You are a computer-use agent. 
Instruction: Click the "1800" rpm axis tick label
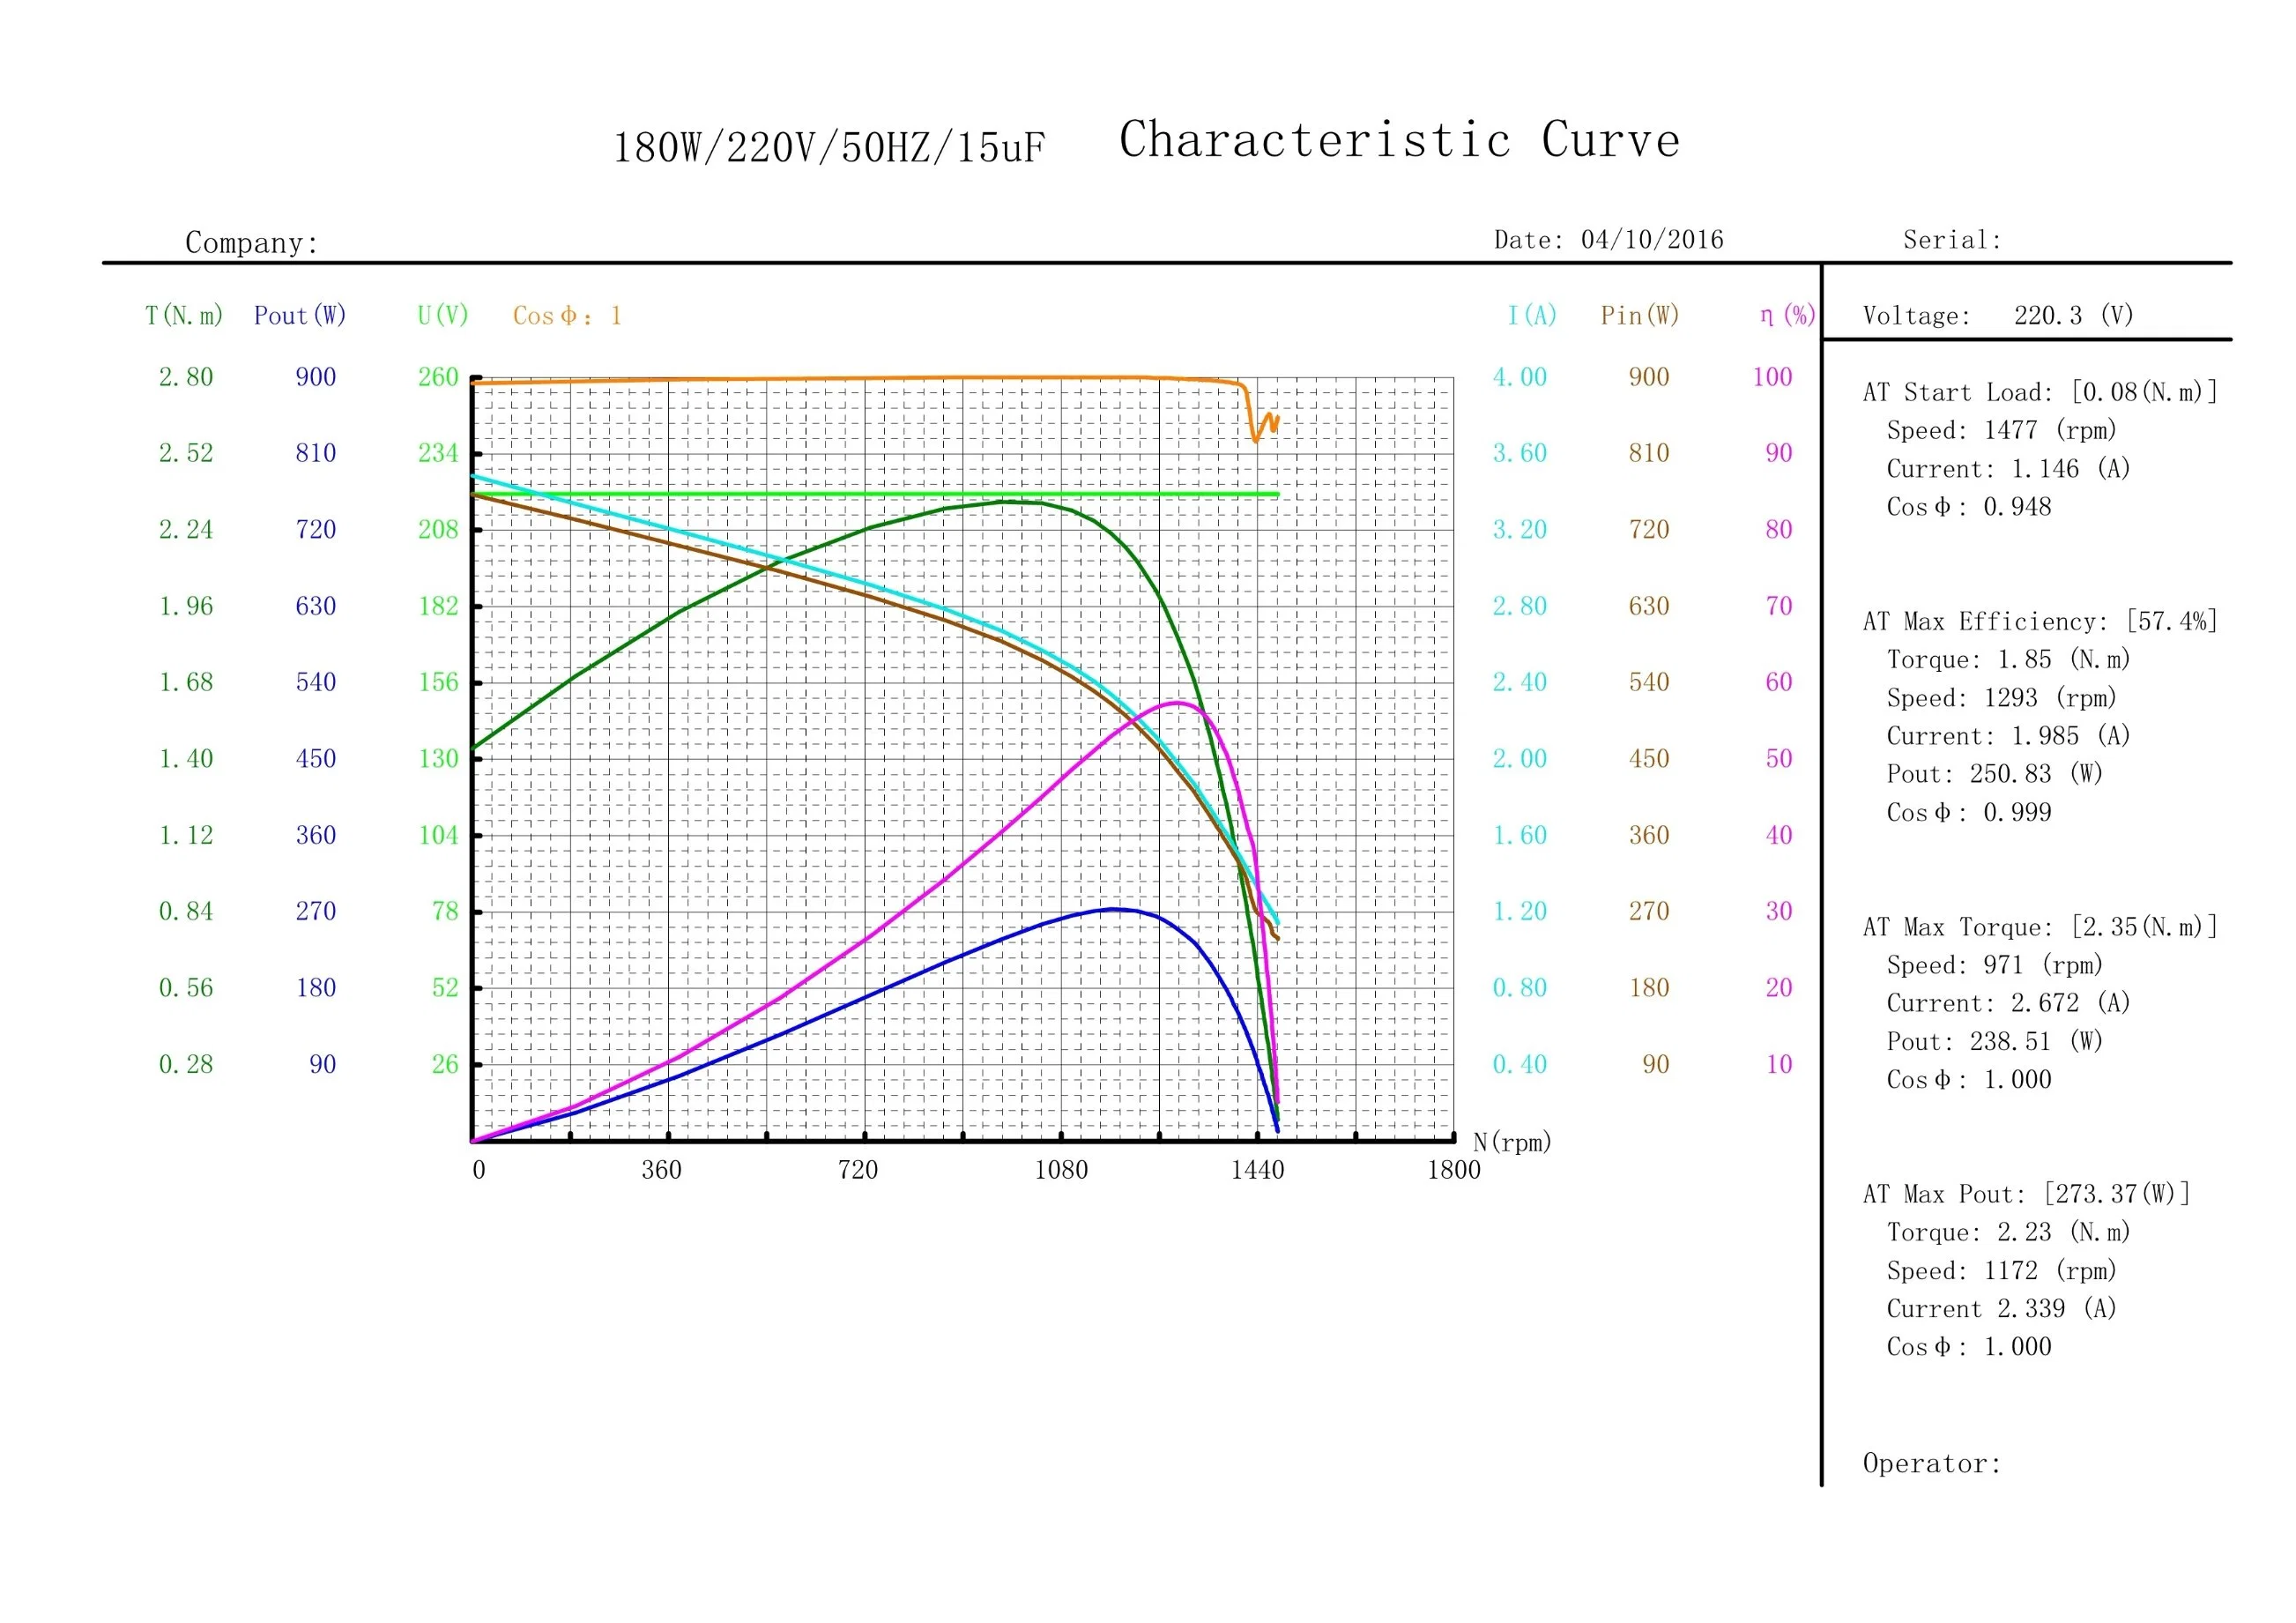click(1454, 1170)
